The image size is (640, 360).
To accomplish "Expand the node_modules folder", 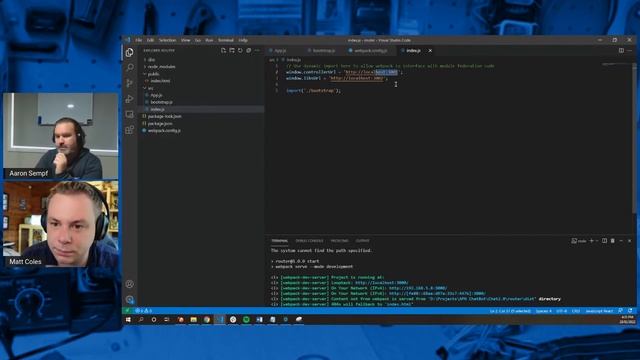I will point(161,67).
